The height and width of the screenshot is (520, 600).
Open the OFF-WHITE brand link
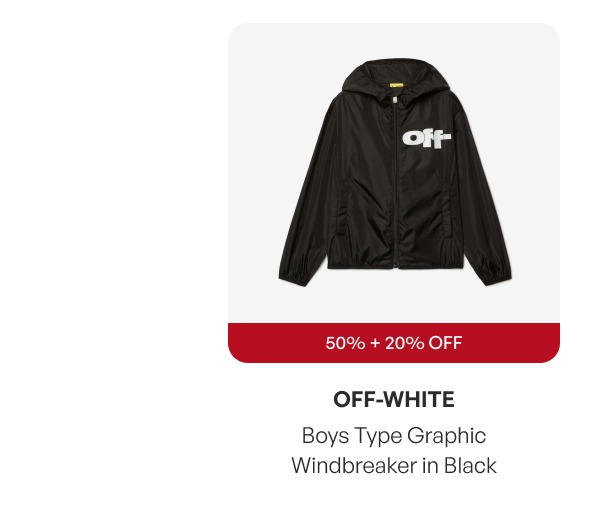[394, 399]
